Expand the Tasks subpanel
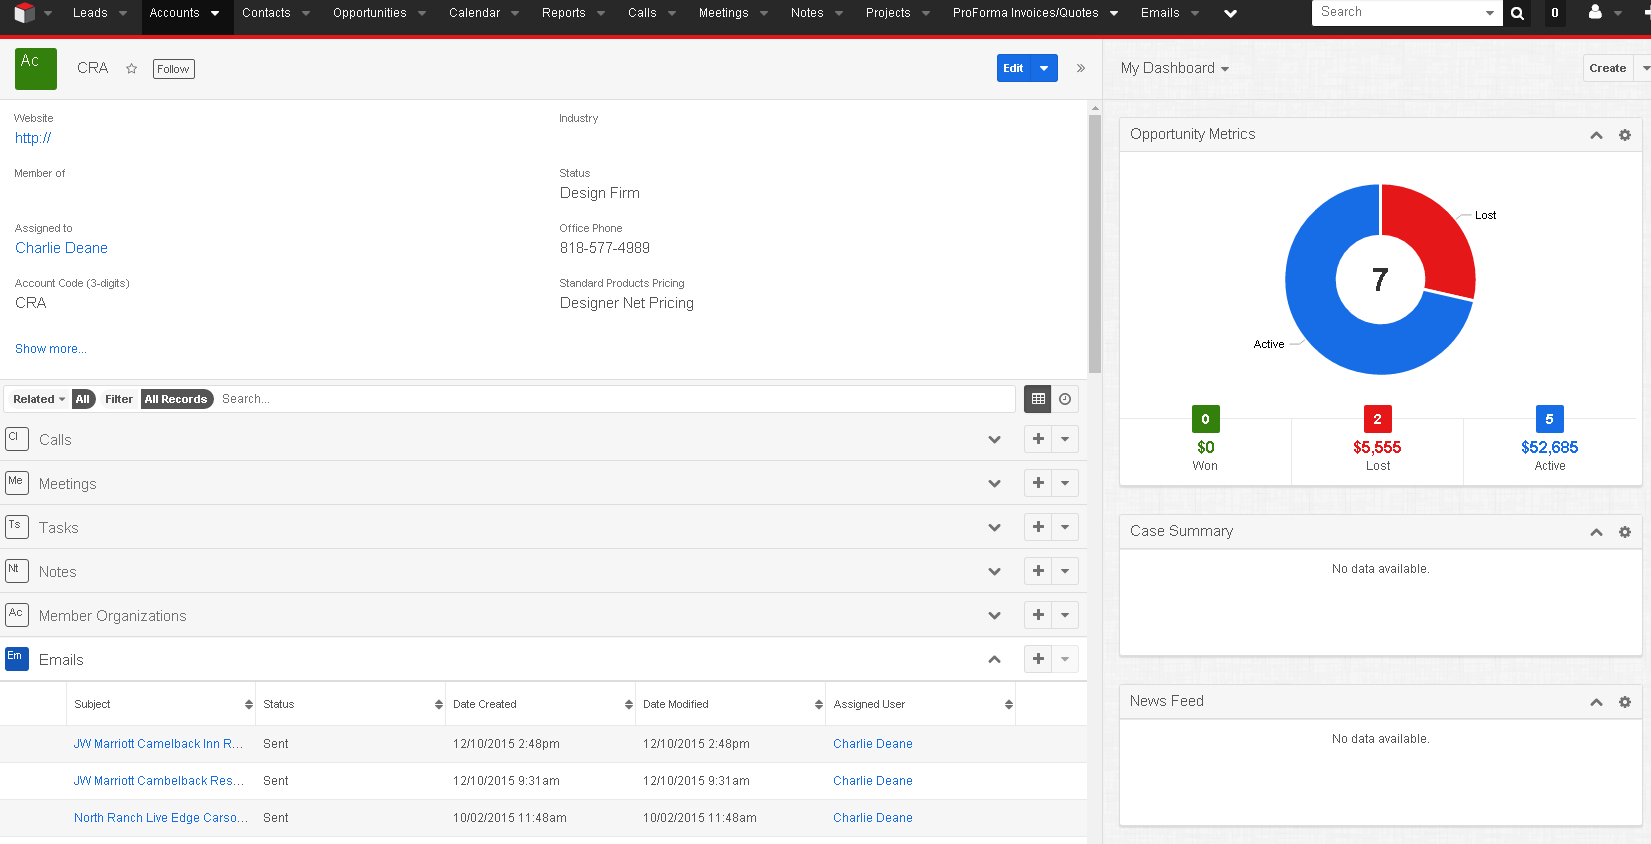Image resolution: width=1651 pixels, height=844 pixels. coord(994,528)
